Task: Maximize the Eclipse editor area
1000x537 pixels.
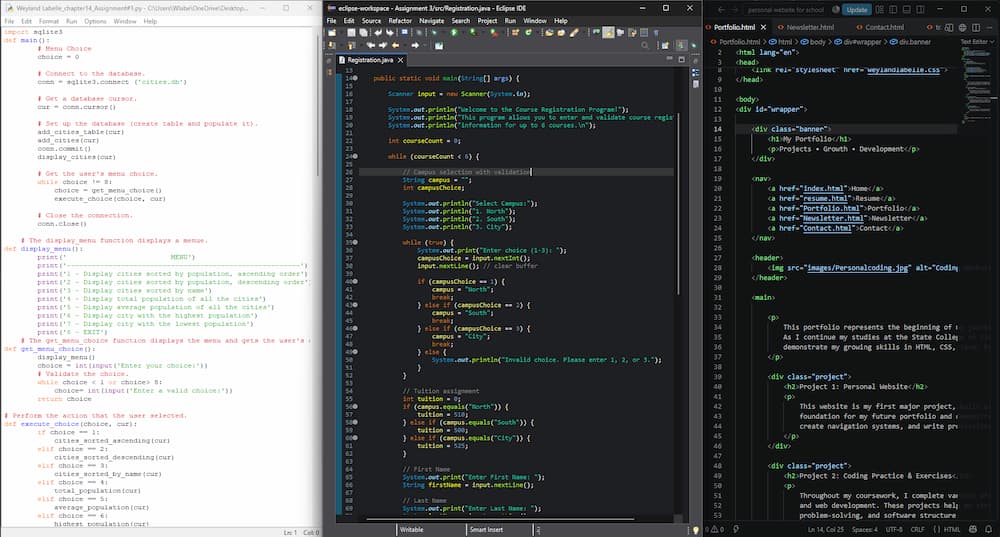Action: pyautogui.click(x=681, y=59)
